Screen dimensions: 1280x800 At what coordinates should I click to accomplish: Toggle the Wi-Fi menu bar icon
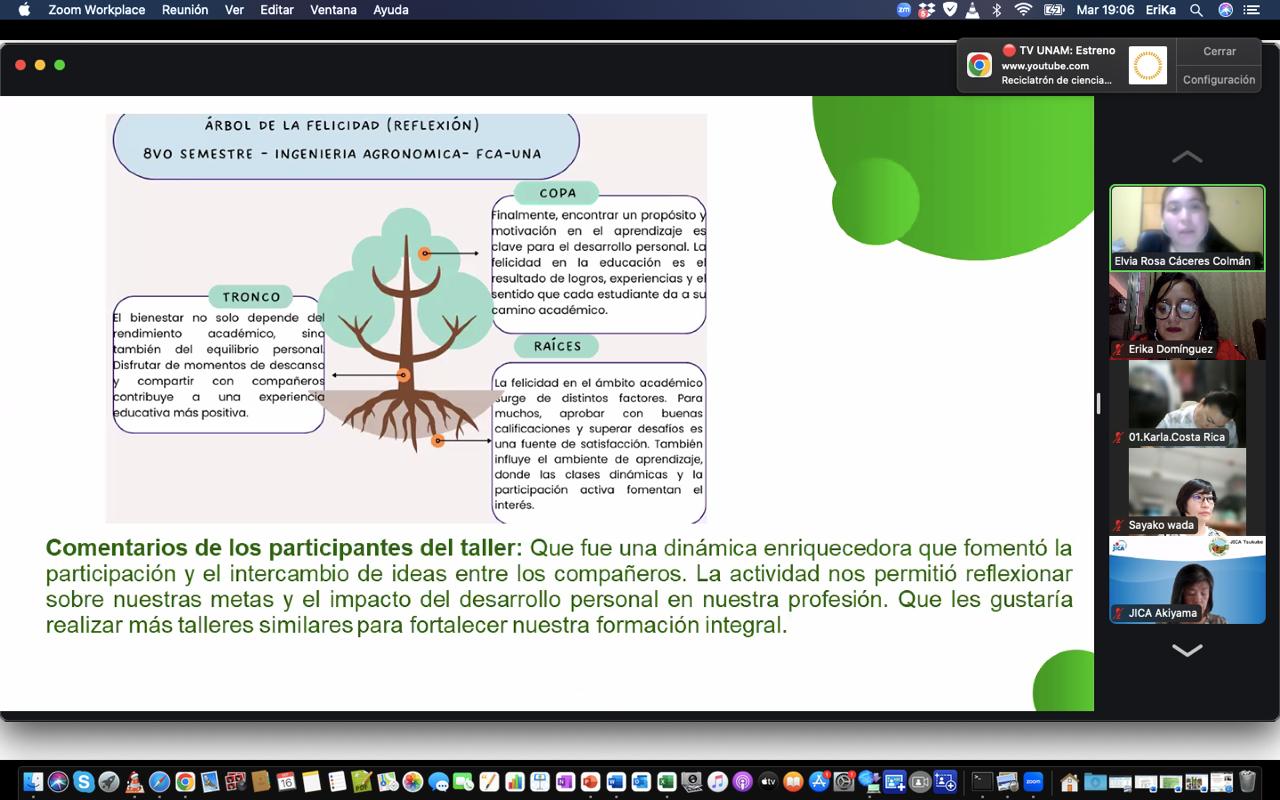(x=1023, y=10)
